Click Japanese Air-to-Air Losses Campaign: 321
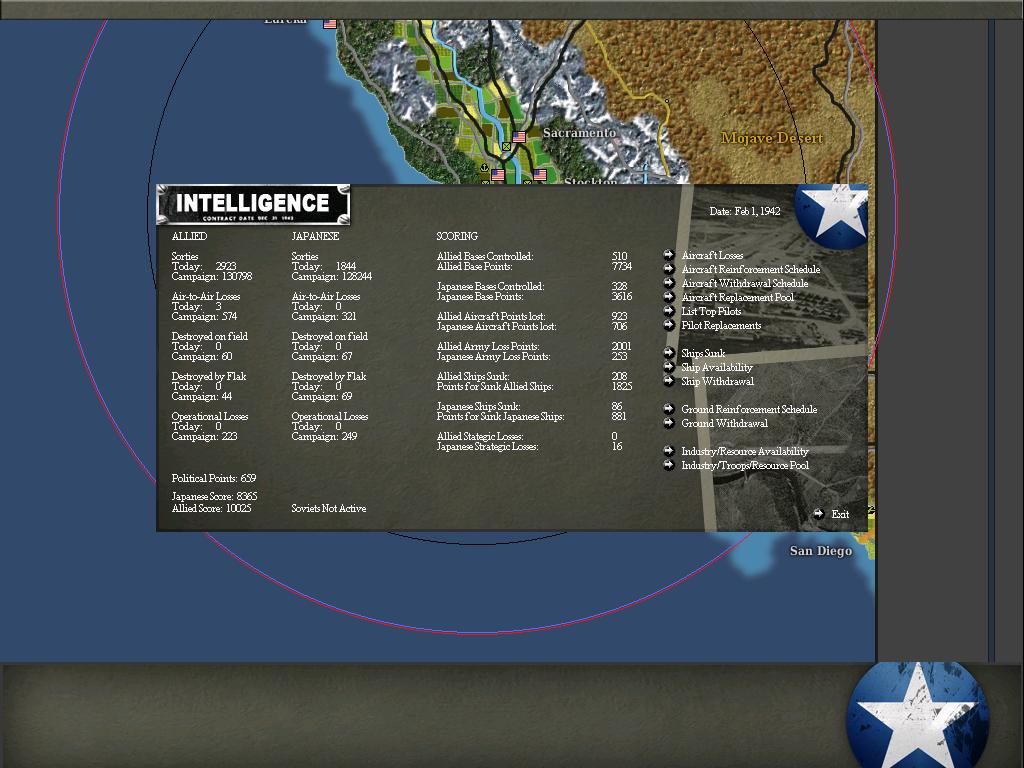The image size is (1024, 768). click(324, 317)
